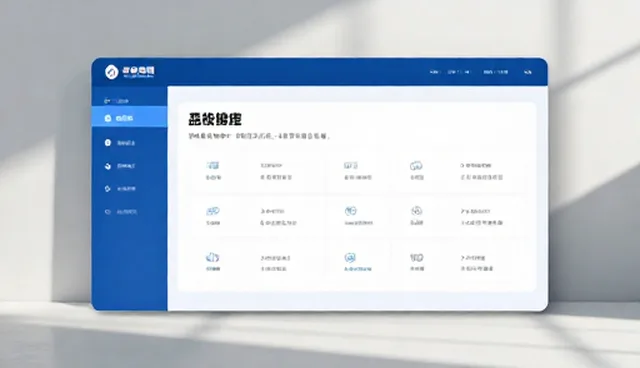The image size is (640, 368).
Task: Click the cloud icon in the grid's top row
Action: 416,166
